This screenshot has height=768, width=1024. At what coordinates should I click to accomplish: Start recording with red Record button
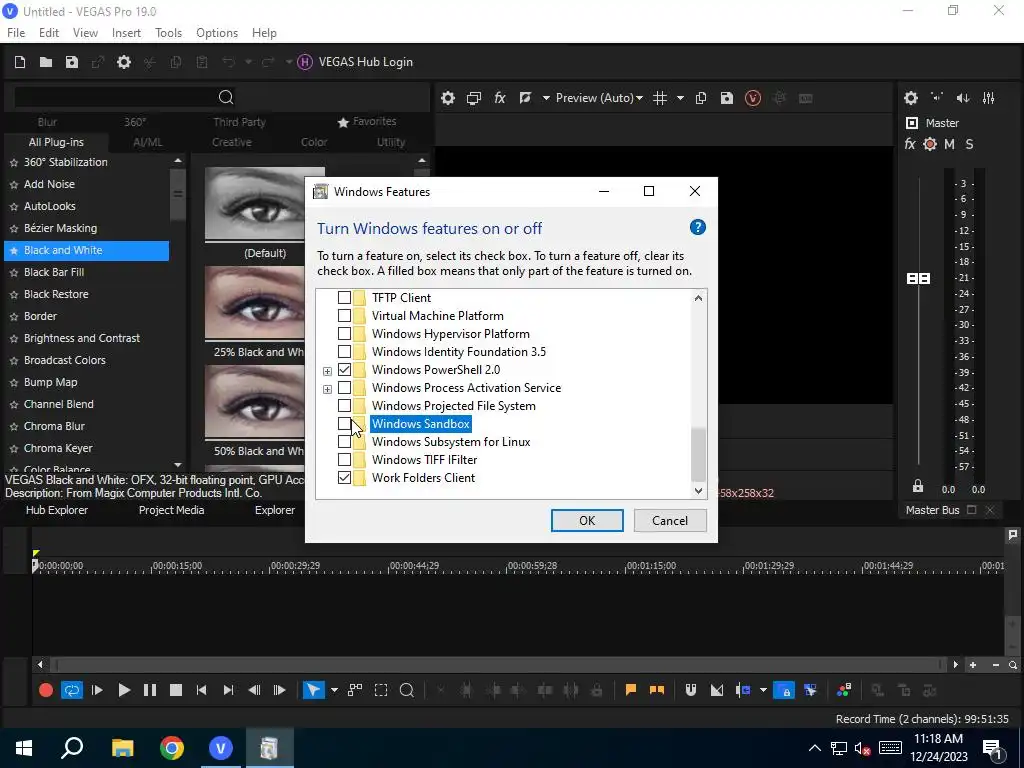[46, 690]
